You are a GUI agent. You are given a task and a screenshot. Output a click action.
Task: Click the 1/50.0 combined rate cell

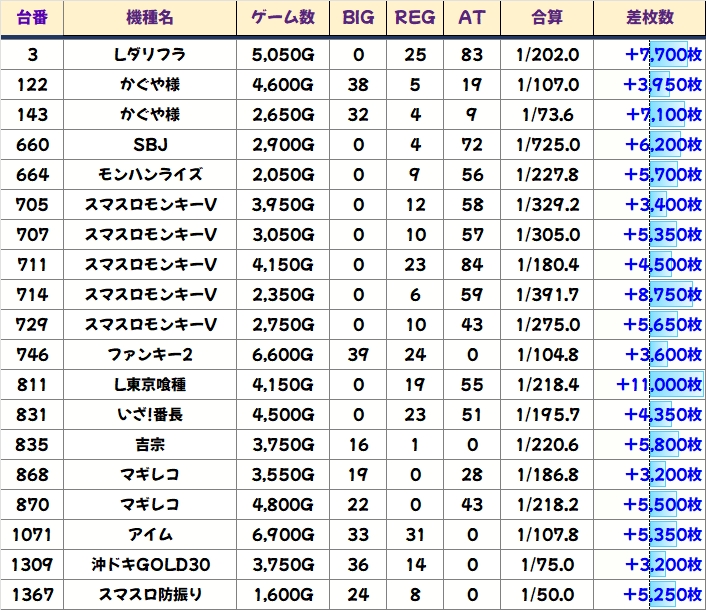(x=547, y=595)
